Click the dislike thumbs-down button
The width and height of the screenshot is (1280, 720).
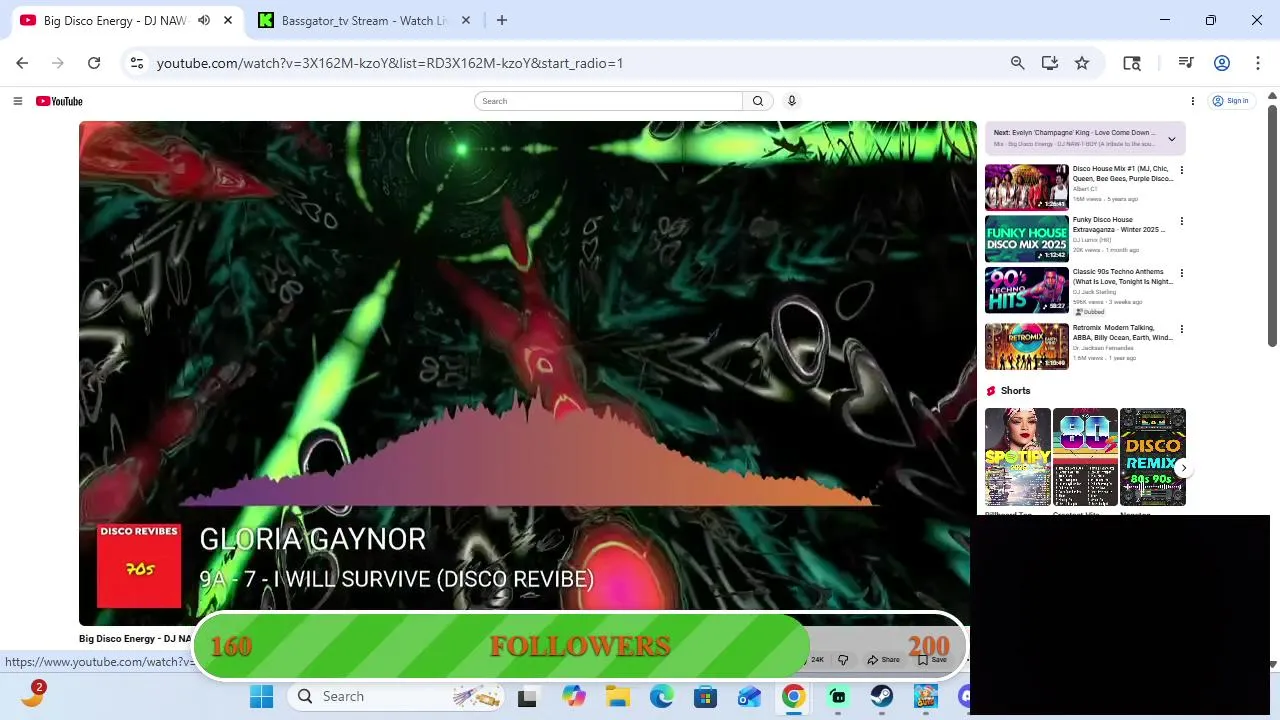(843, 660)
